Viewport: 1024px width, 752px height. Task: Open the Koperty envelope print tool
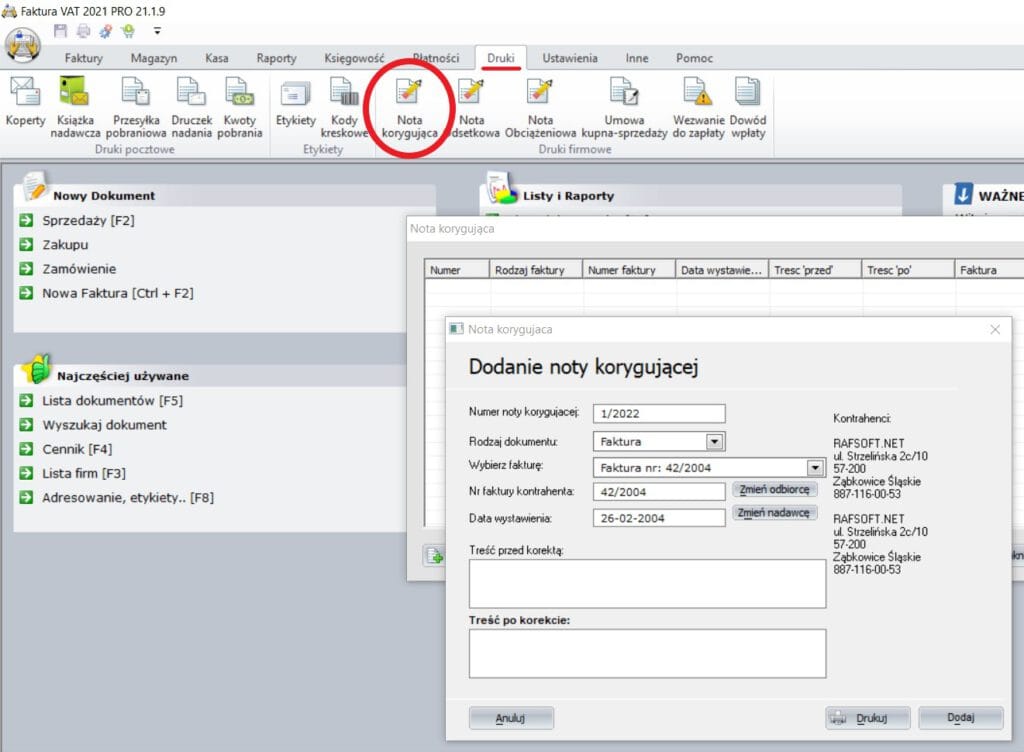pos(25,94)
